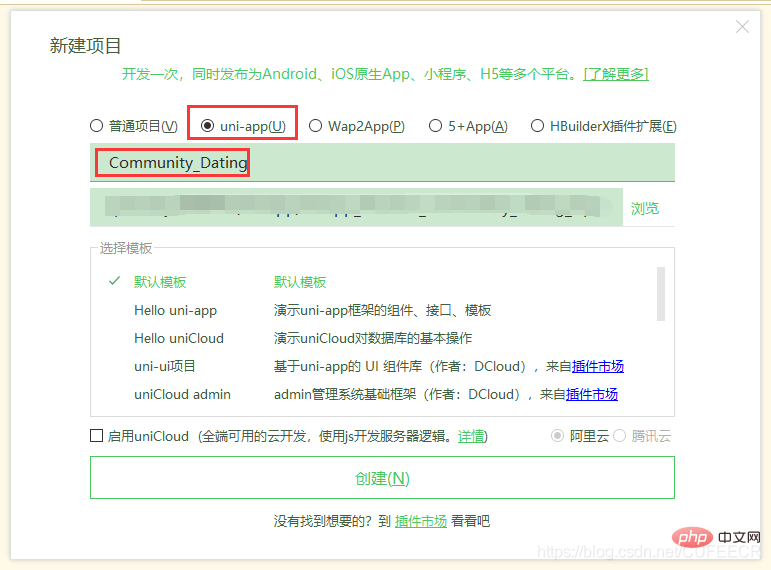This screenshot has width=771, height=570.
Task: Select the Hello uniCloud template
Action: point(179,338)
